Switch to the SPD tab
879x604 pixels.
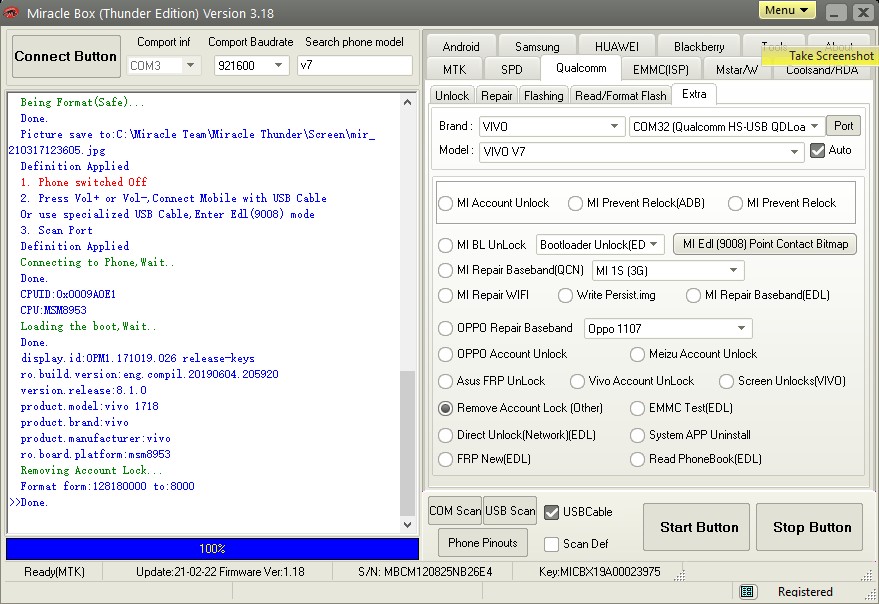pos(511,70)
